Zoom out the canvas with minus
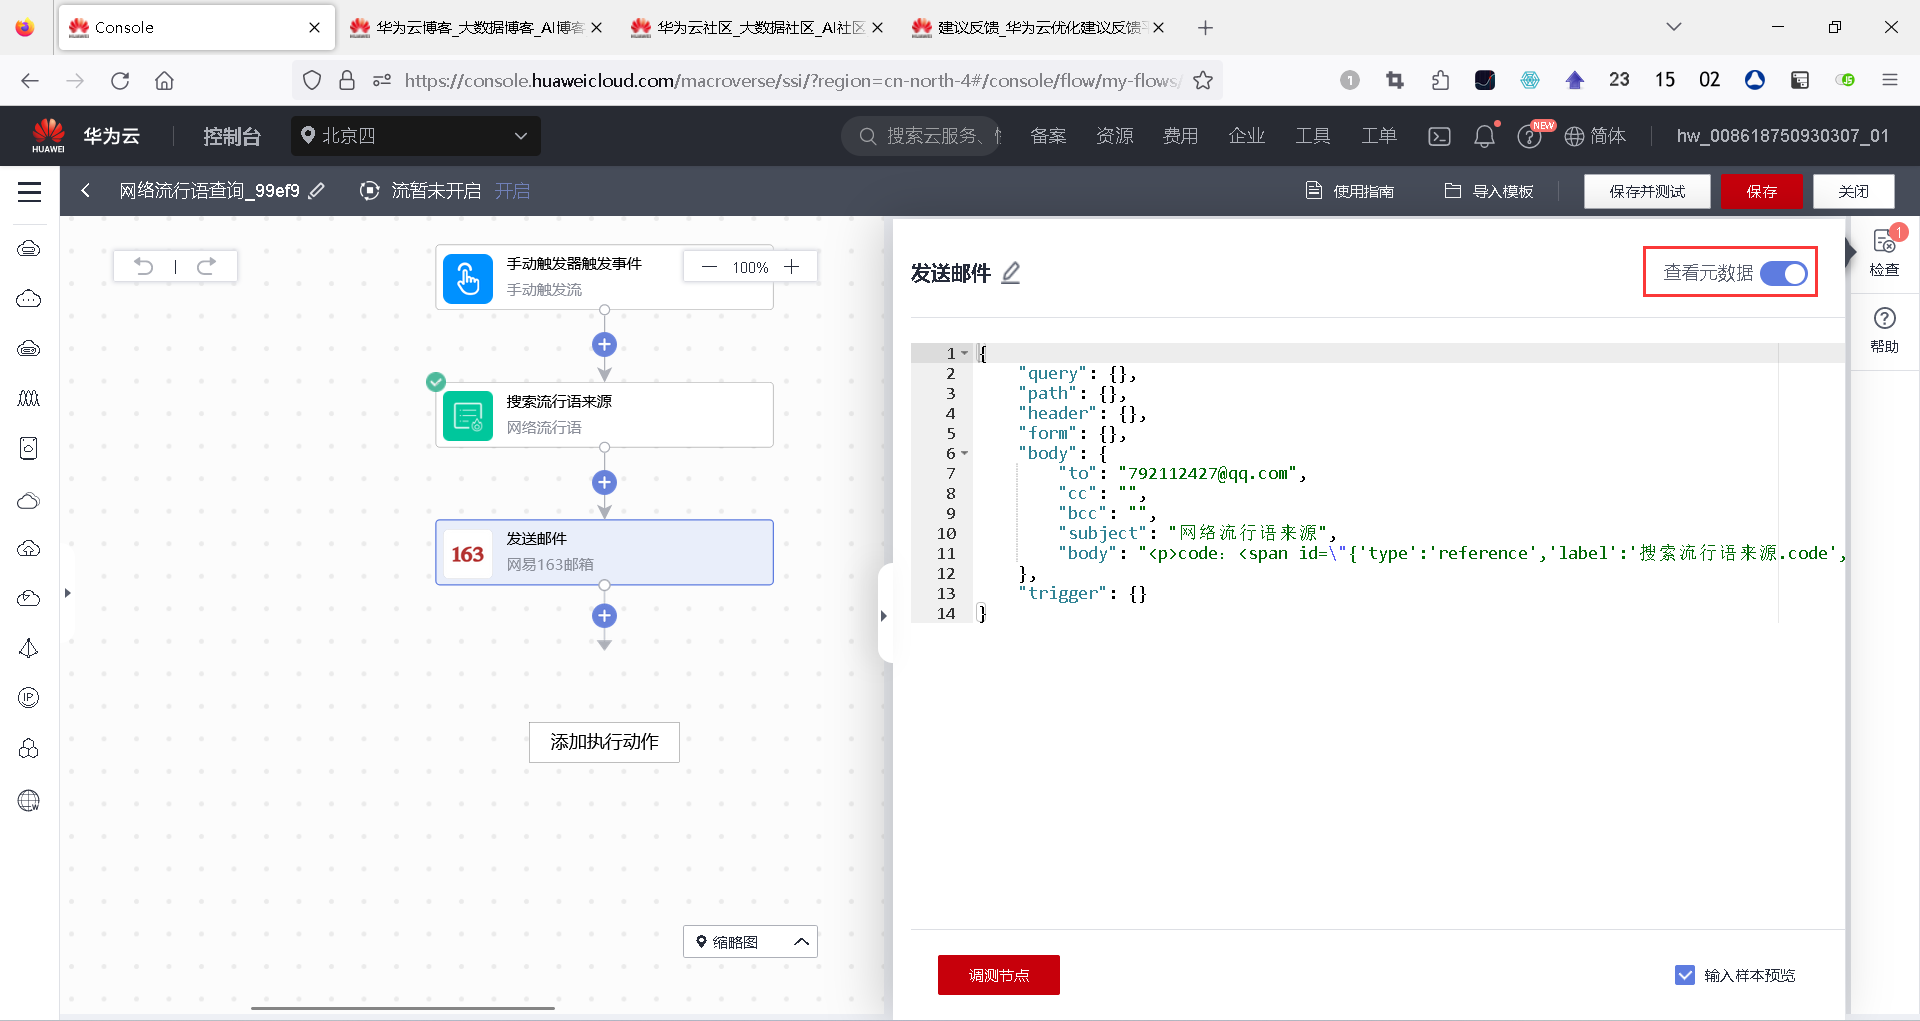 click(x=709, y=267)
